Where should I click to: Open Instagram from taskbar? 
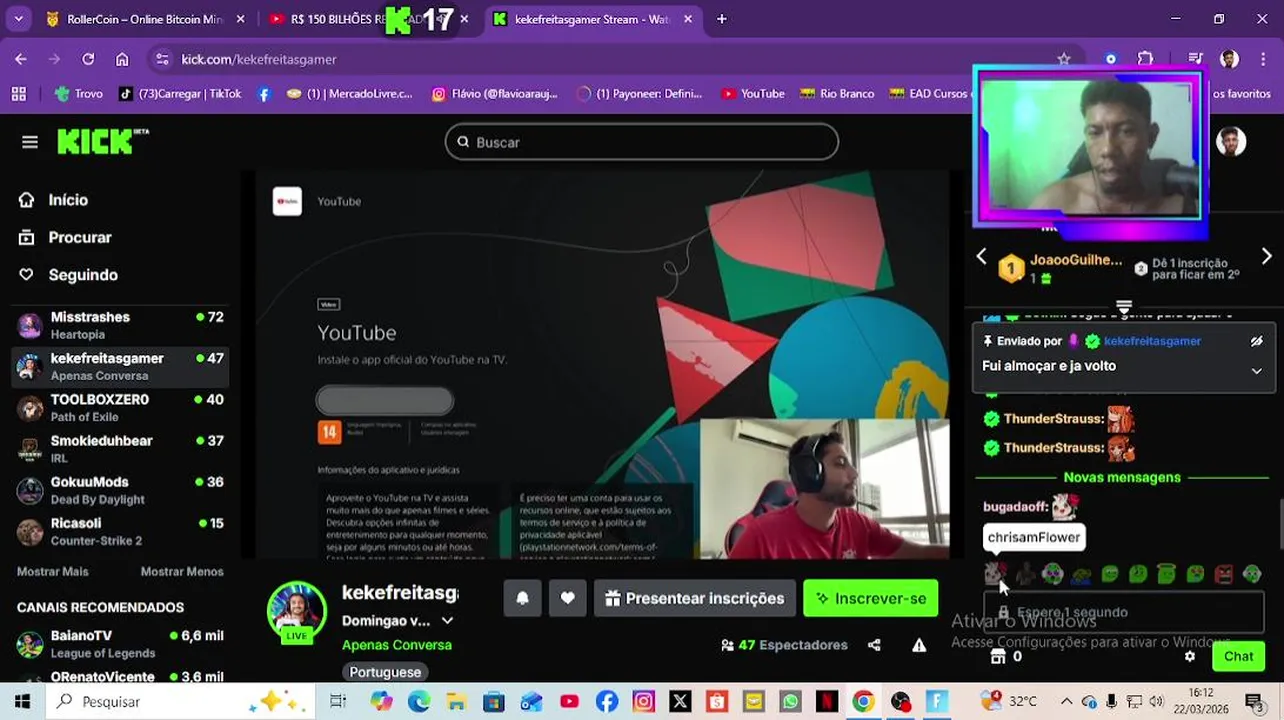tap(643, 702)
